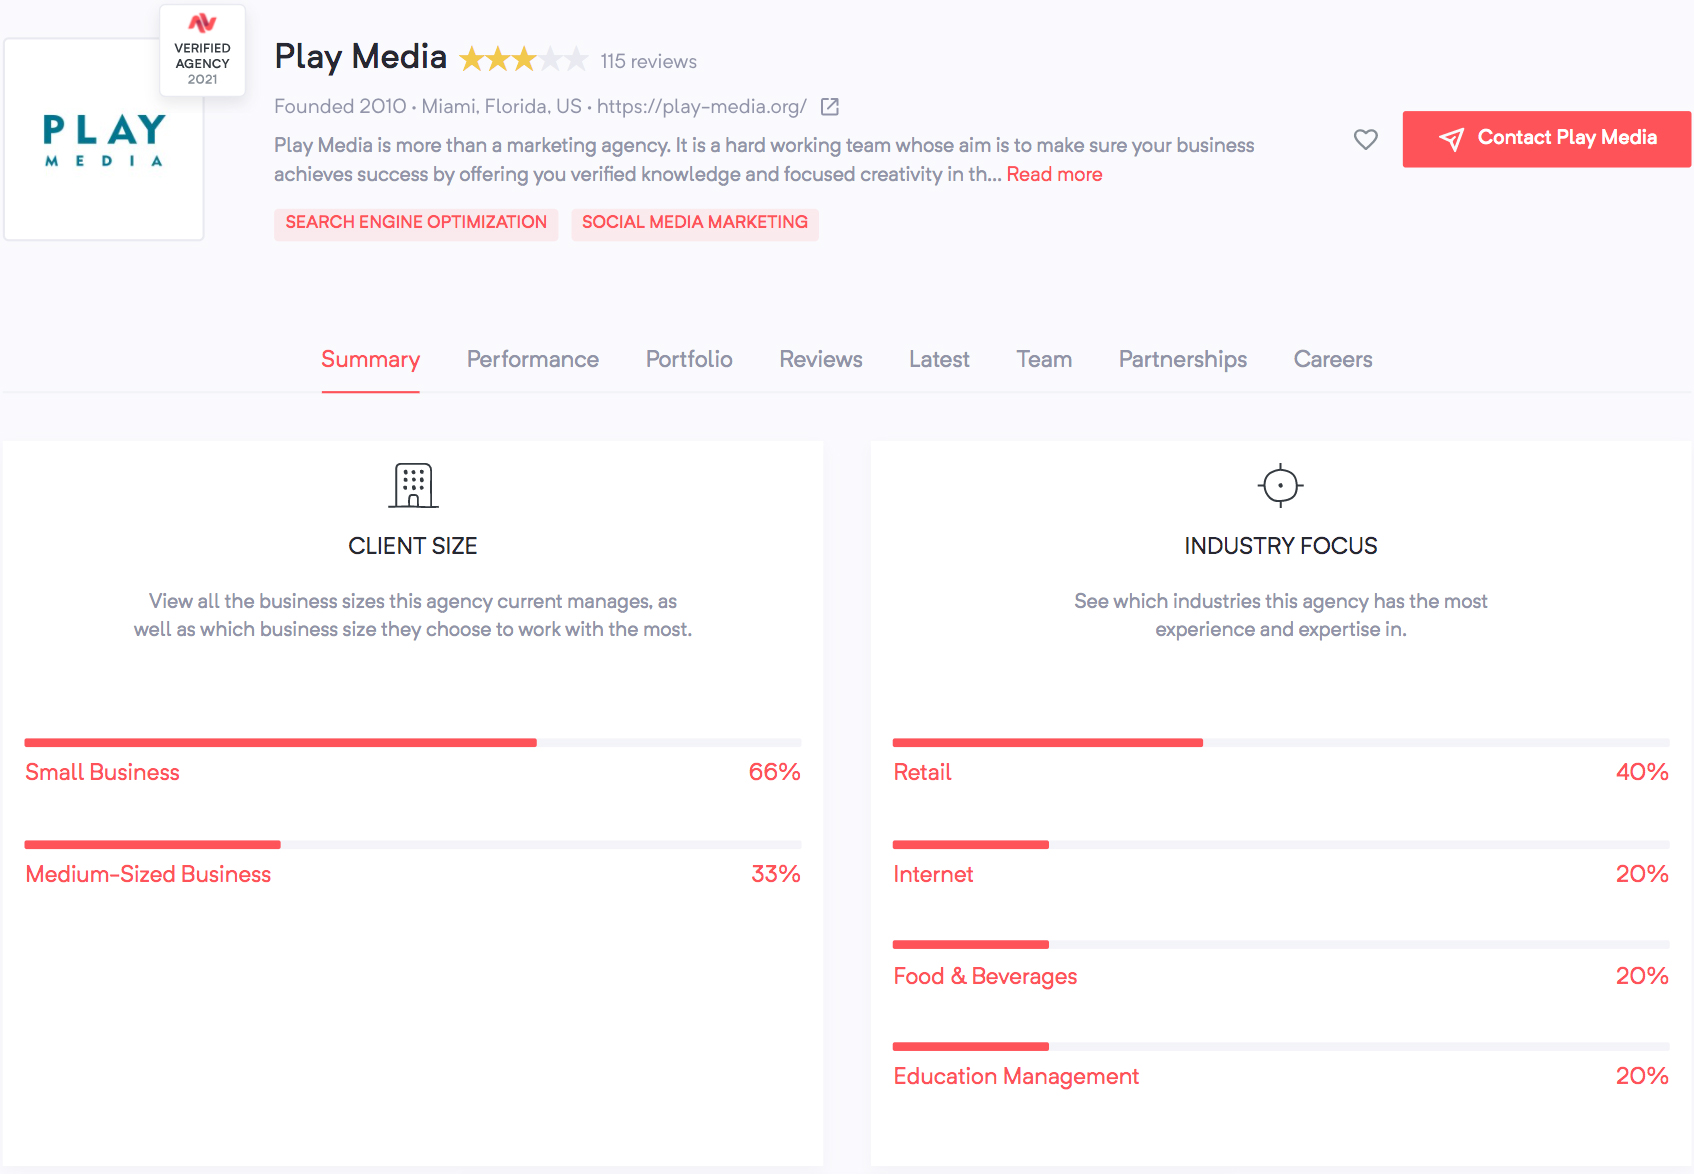Click the 33% value for Medium-Sized Business
The height and width of the screenshot is (1174, 1694).
pos(776,874)
